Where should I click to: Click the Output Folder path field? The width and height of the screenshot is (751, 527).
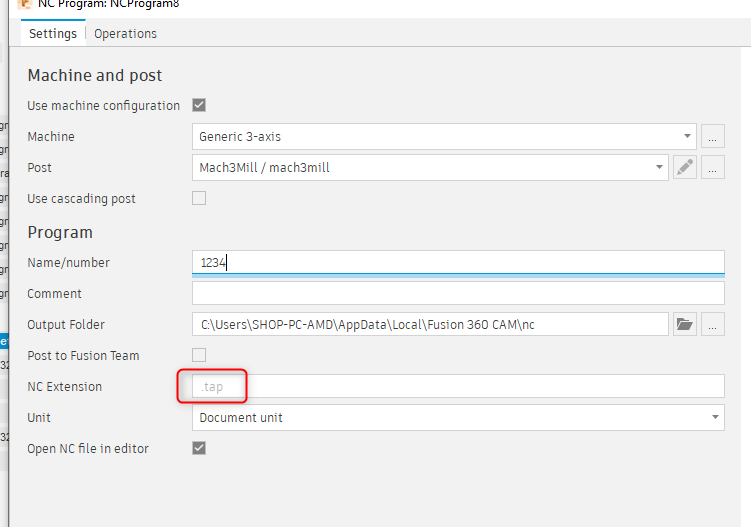pos(430,324)
